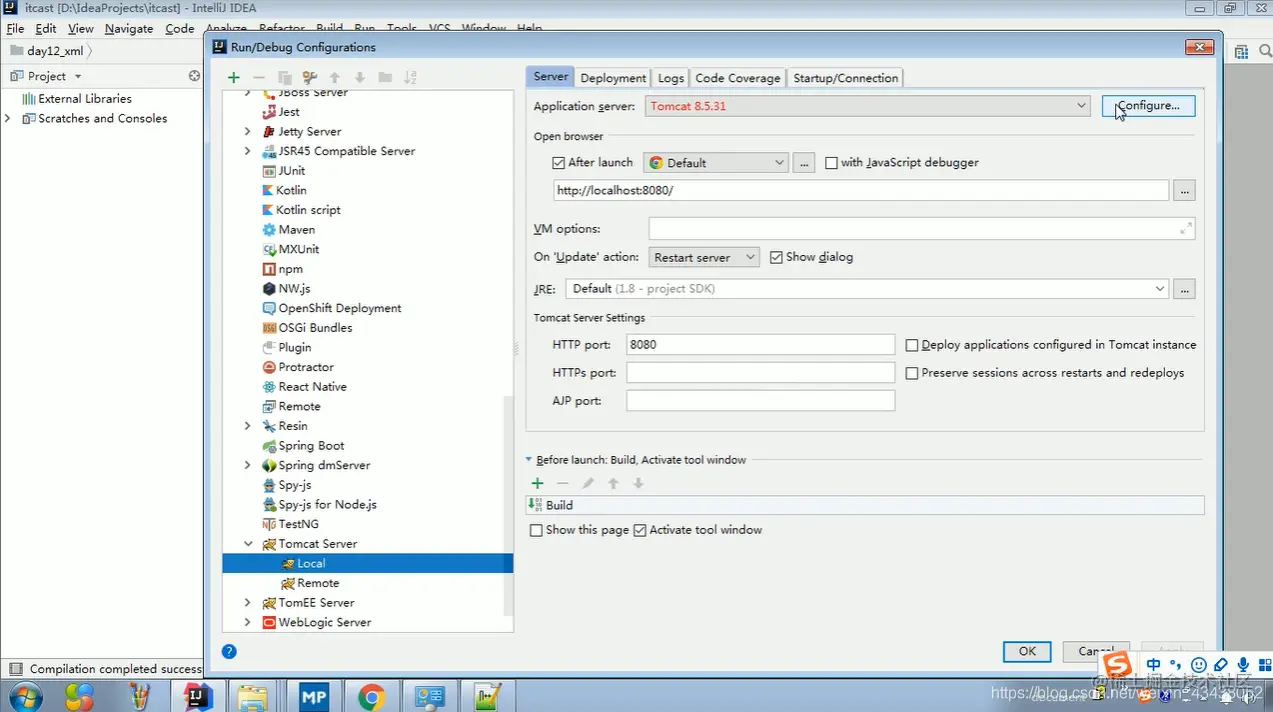Switch to the Code Coverage tab
The width and height of the screenshot is (1273, 712).
[x=737, y=78]
